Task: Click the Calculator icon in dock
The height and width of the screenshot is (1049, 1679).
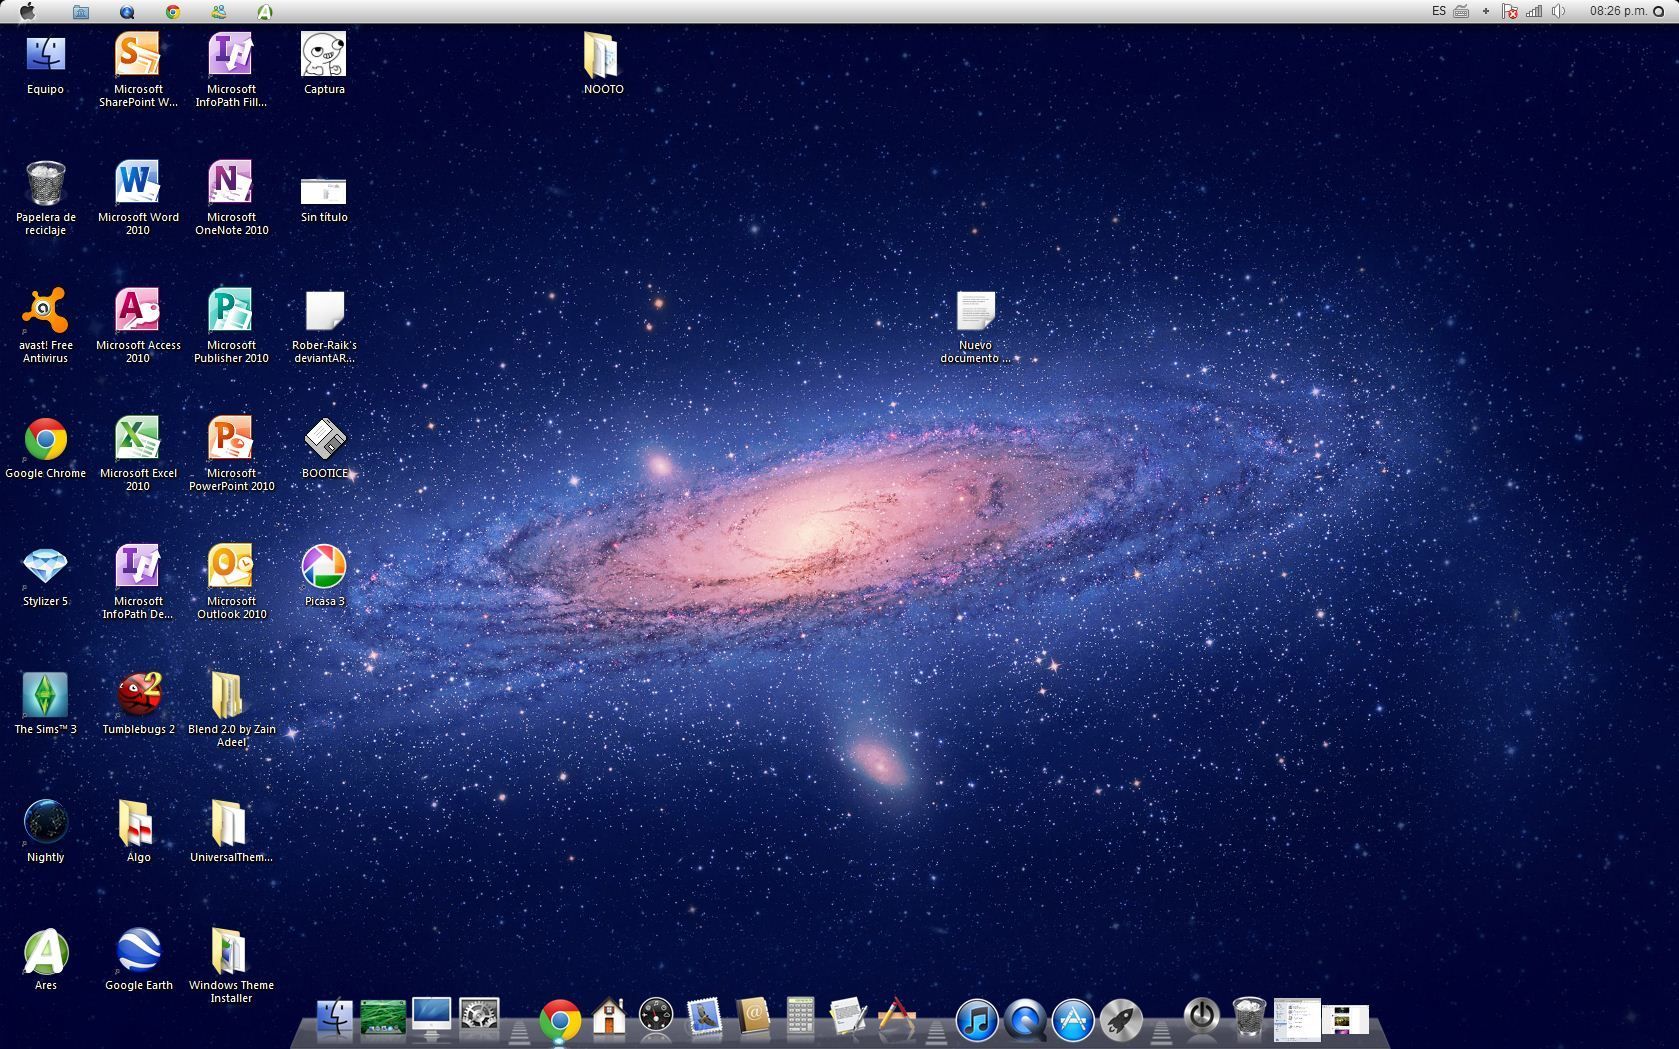Action: [800, 1017]
